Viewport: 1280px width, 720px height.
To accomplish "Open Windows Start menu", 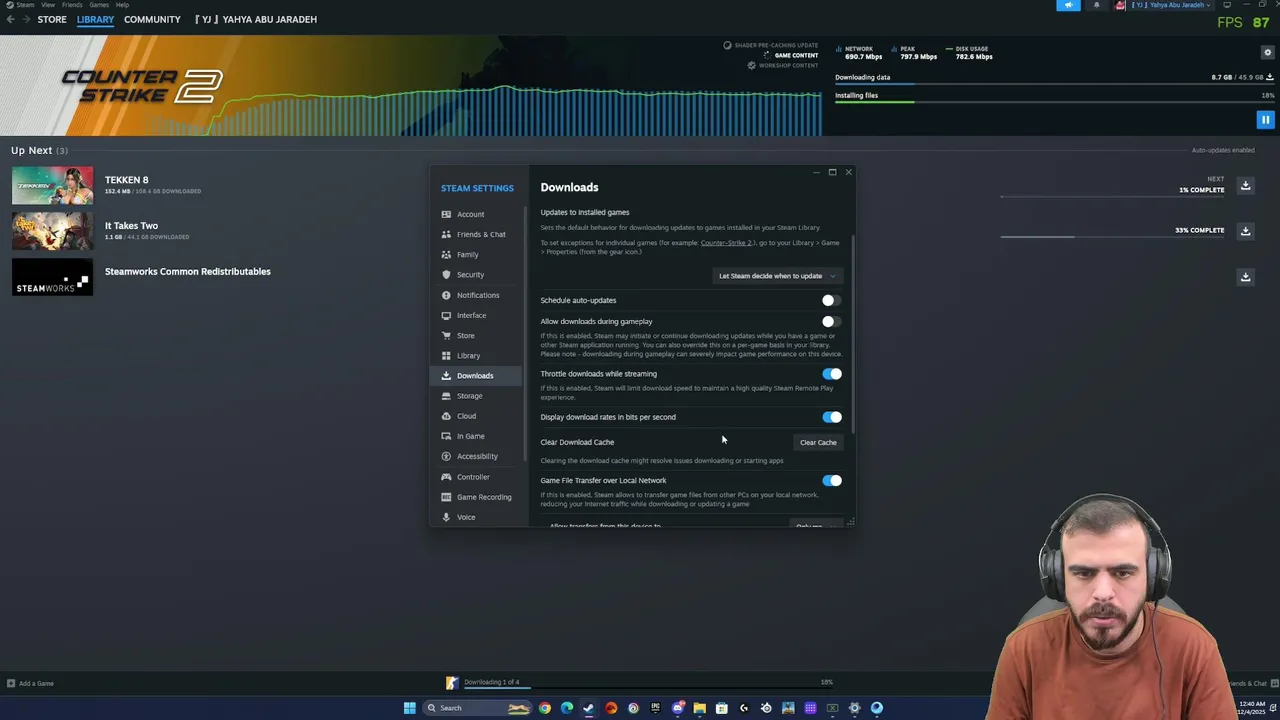I will click(409, 708).
